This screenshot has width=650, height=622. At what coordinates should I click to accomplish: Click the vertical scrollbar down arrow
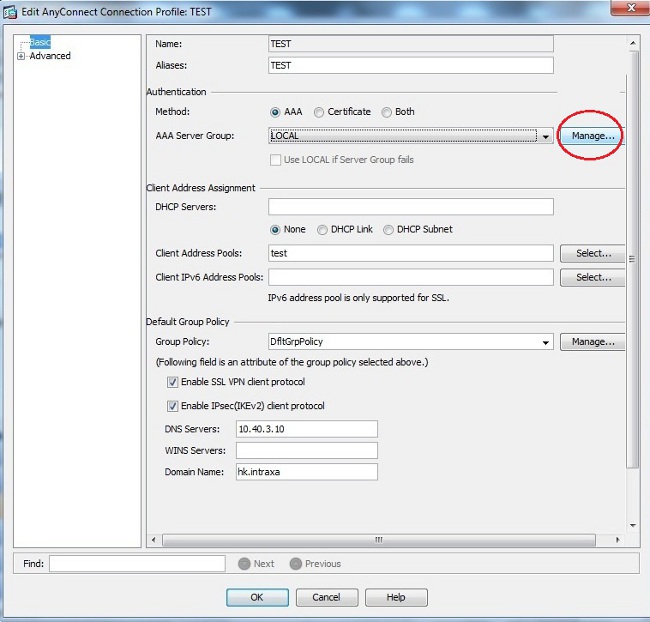[x=633, y=526]
